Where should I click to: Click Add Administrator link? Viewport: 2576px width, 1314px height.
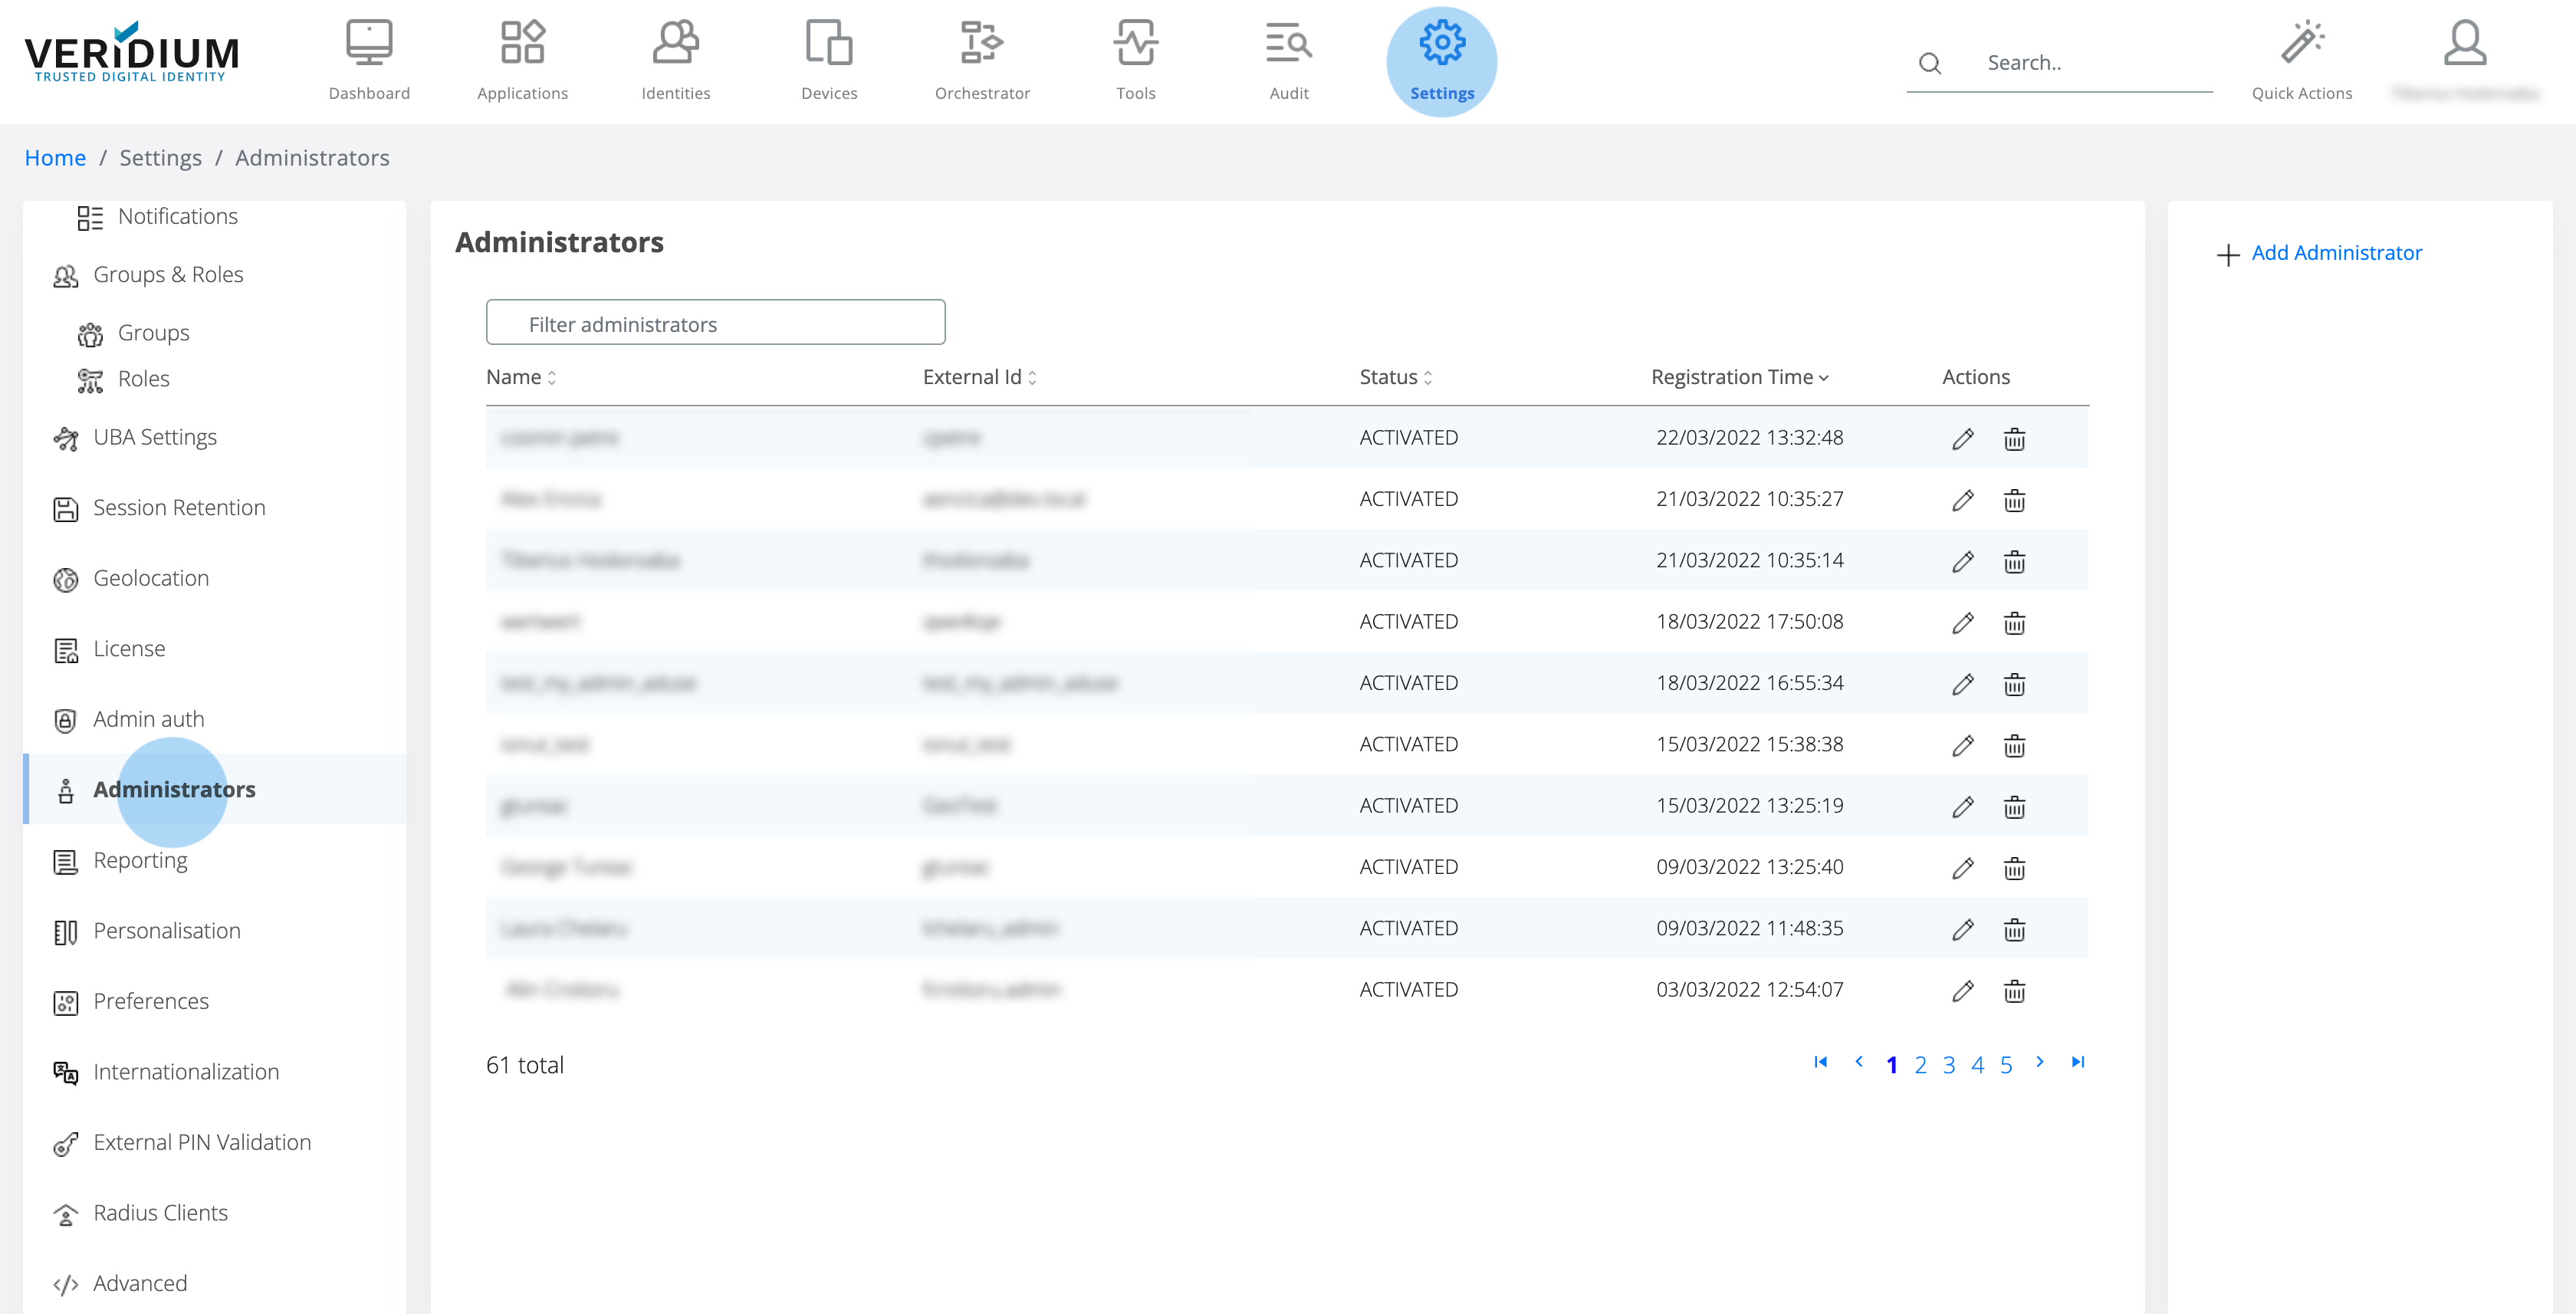coord(2335,253)
